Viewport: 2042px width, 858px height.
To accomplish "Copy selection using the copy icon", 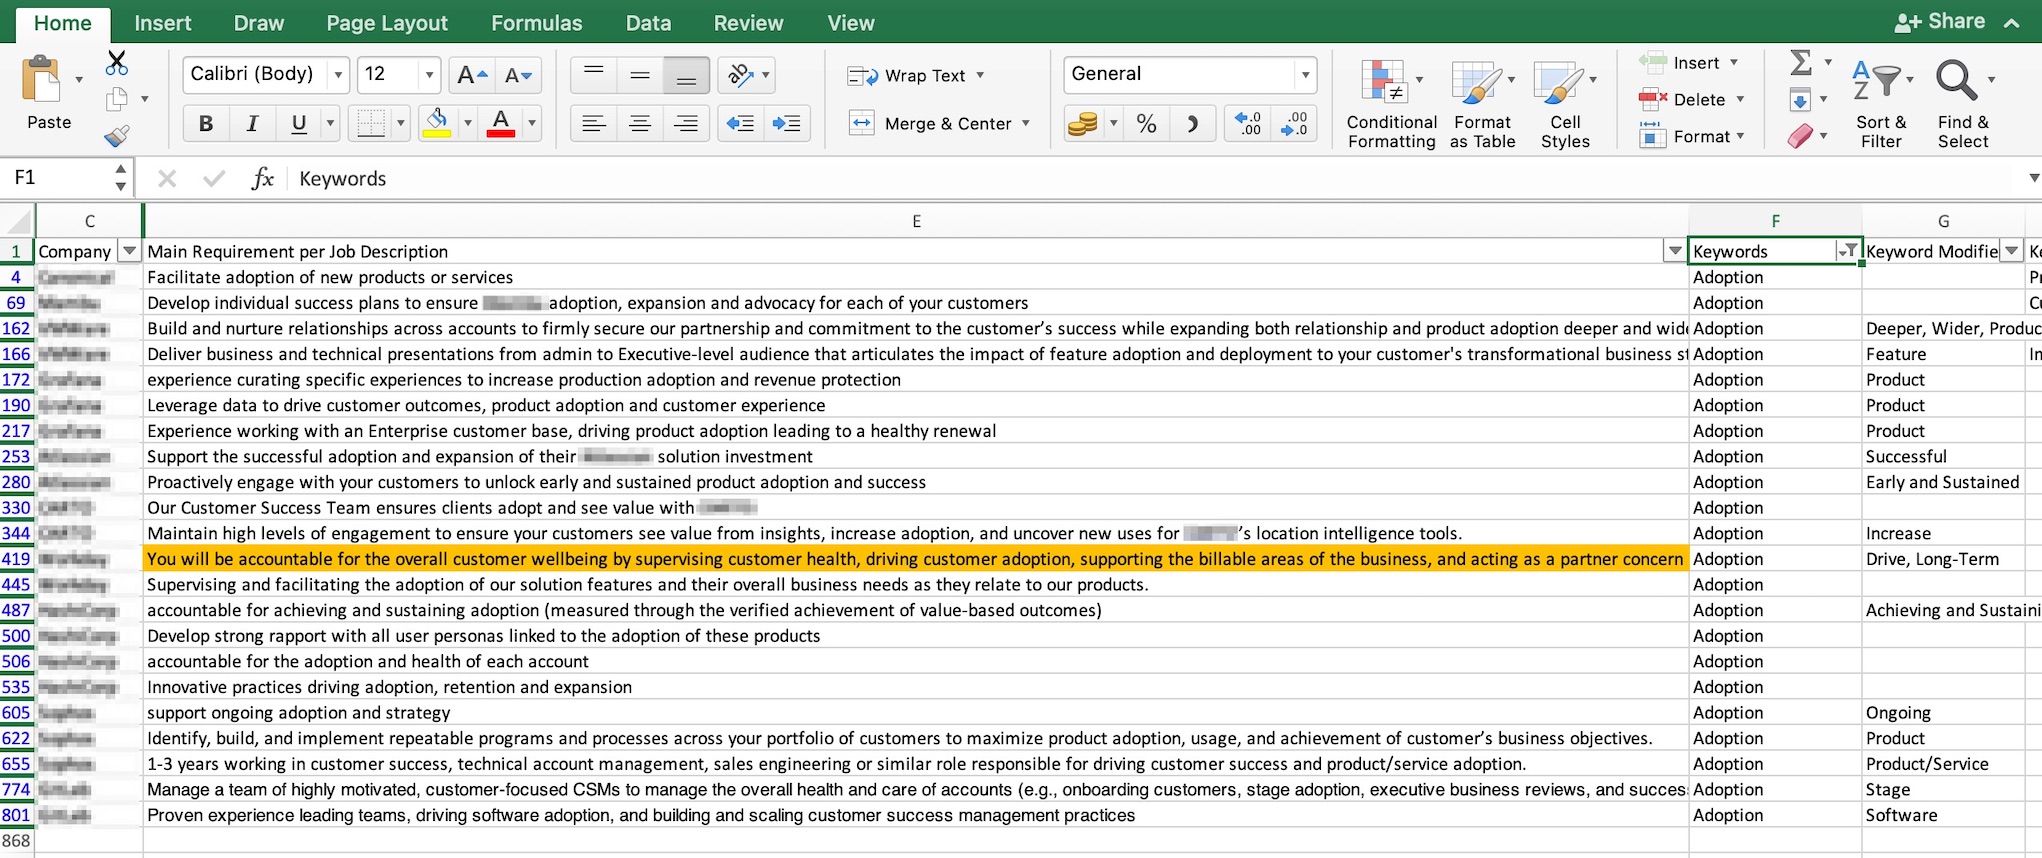I will pyautogui.click(x=117, y=99).
